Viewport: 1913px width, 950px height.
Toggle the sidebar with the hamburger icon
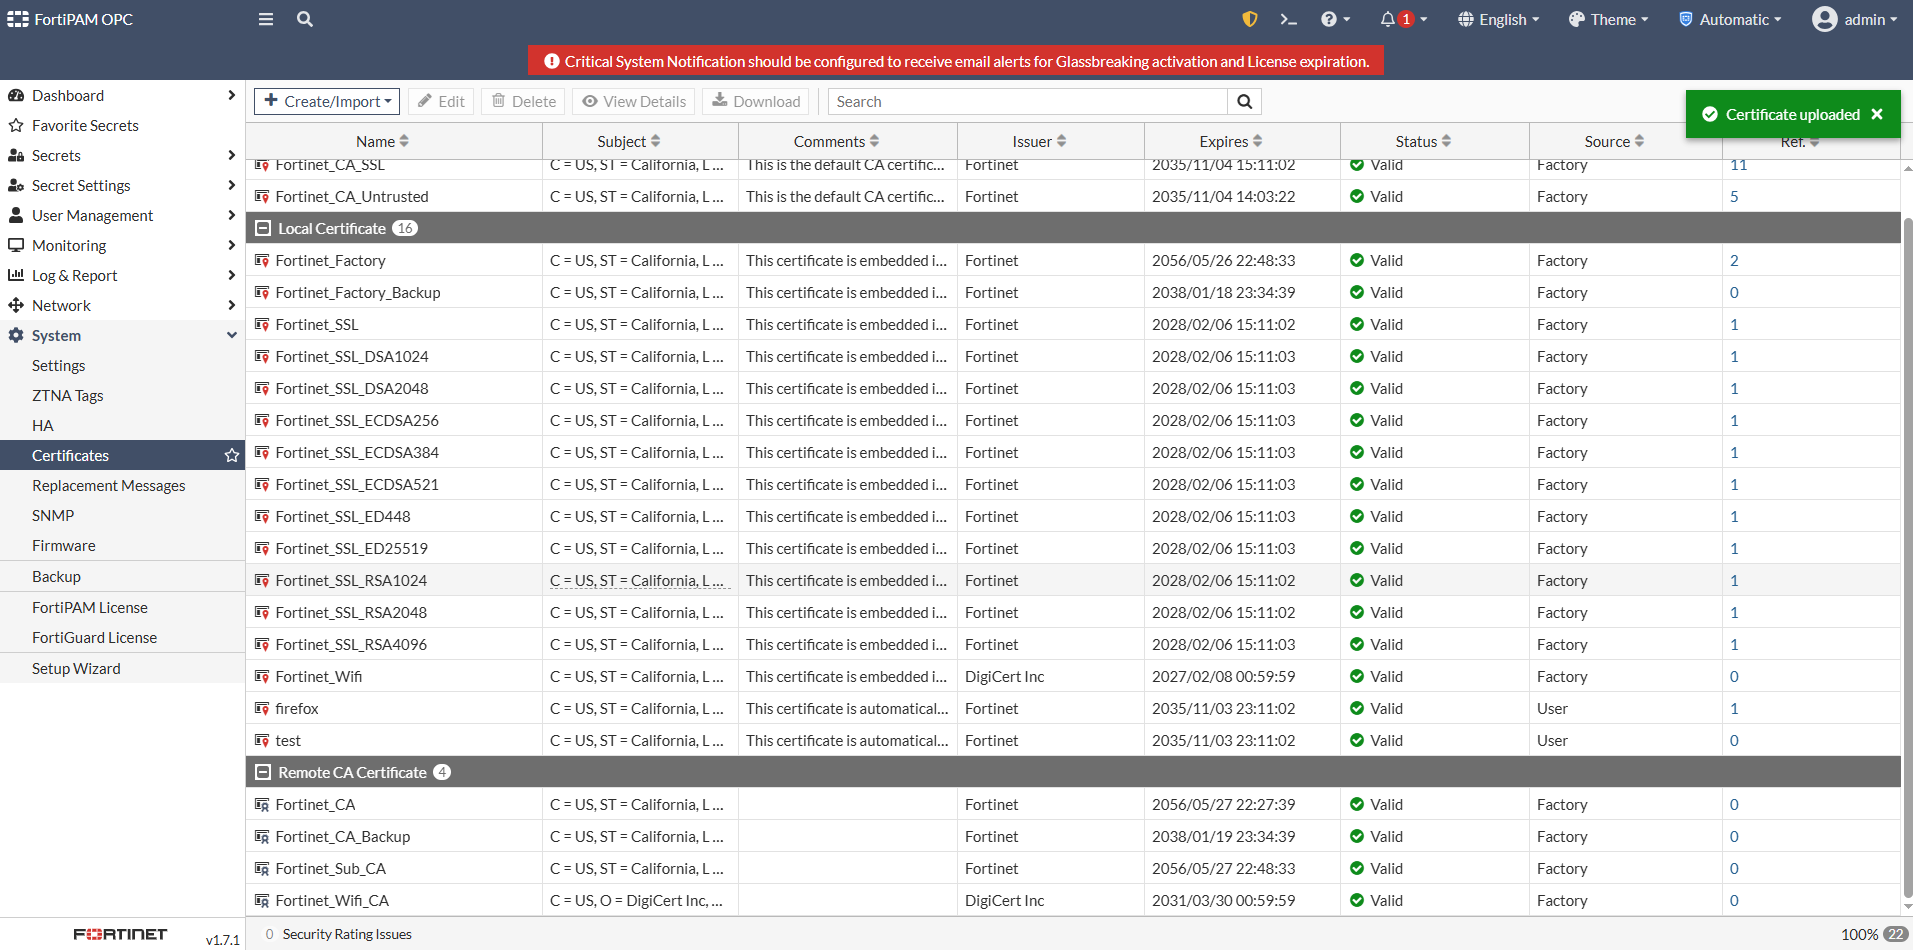[266, 19]
